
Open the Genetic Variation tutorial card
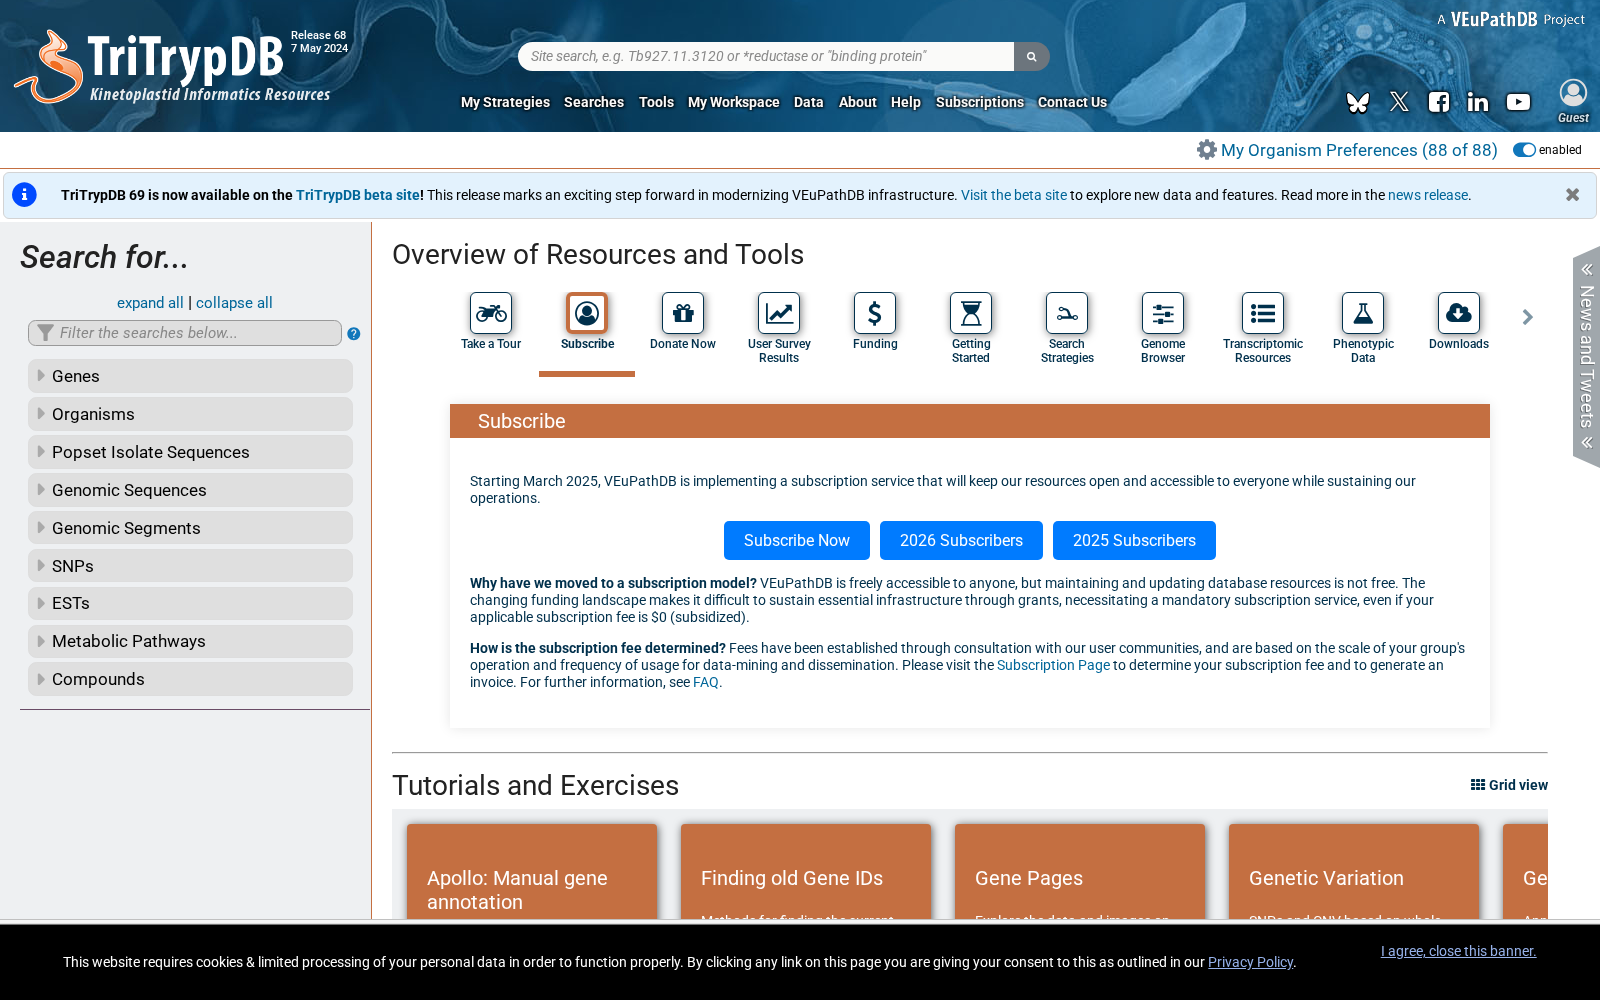tap(1354, 872)
